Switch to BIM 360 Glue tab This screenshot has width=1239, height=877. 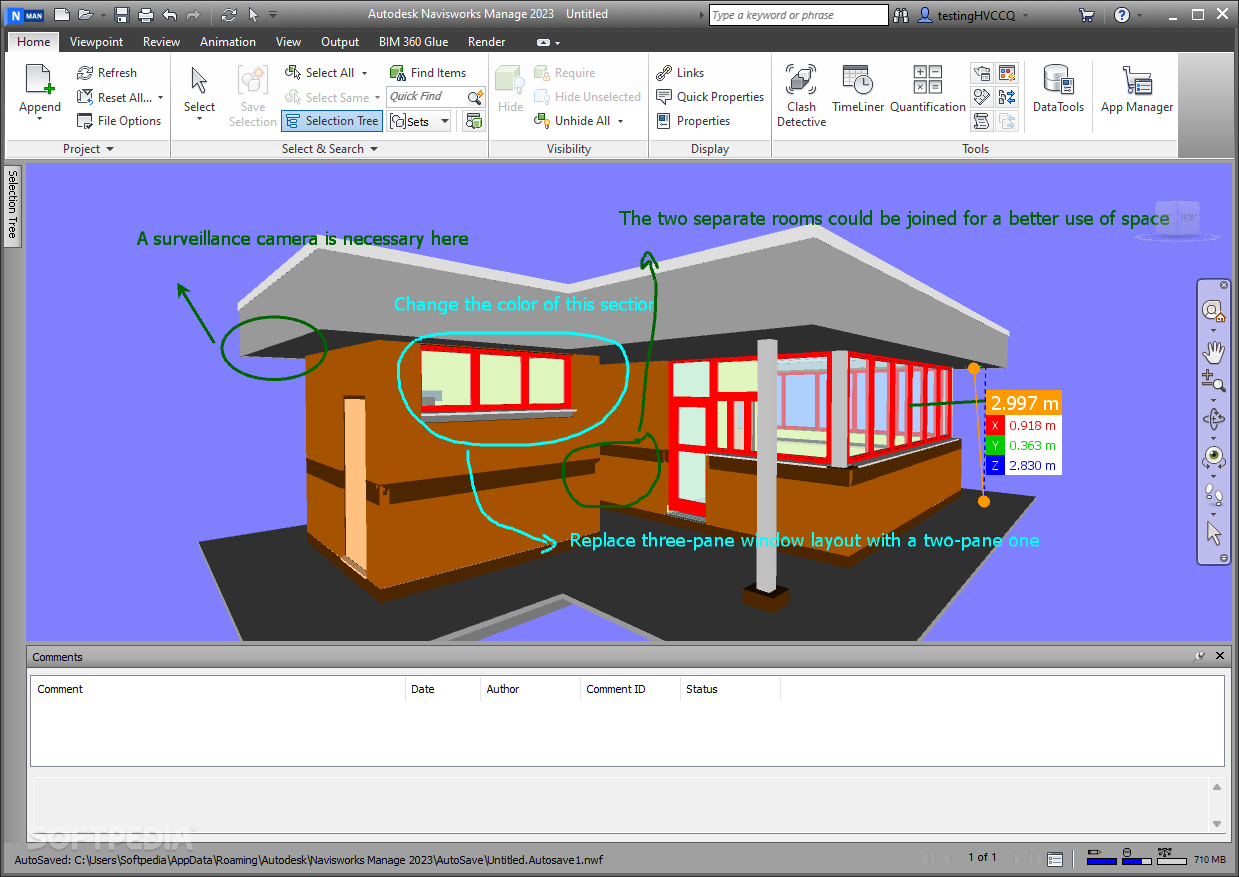(x=414, y=42)
